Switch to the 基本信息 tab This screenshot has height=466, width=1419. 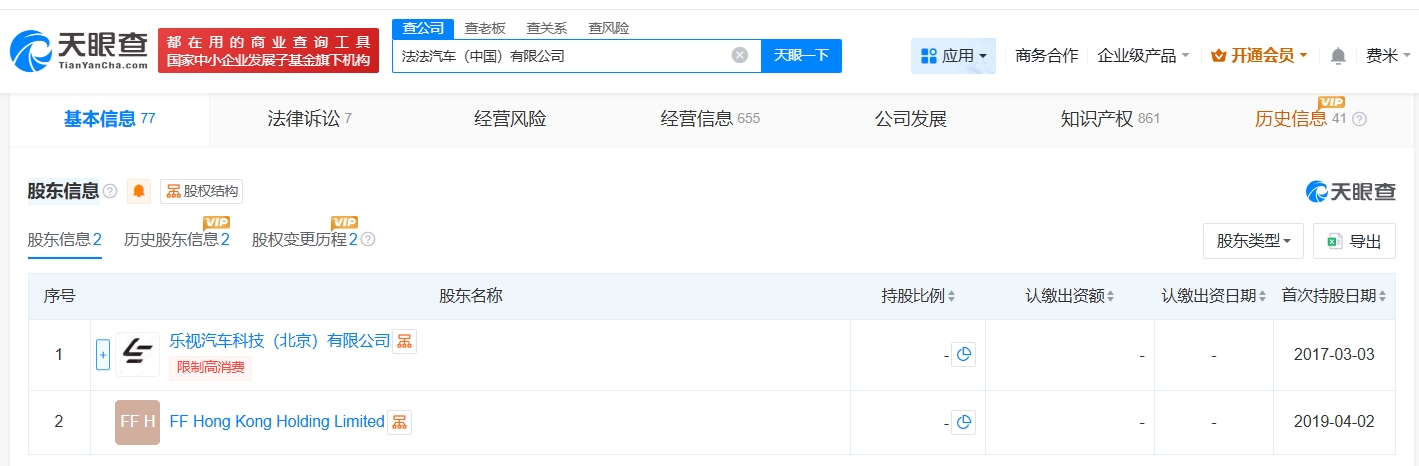click(x=109, y=119)
